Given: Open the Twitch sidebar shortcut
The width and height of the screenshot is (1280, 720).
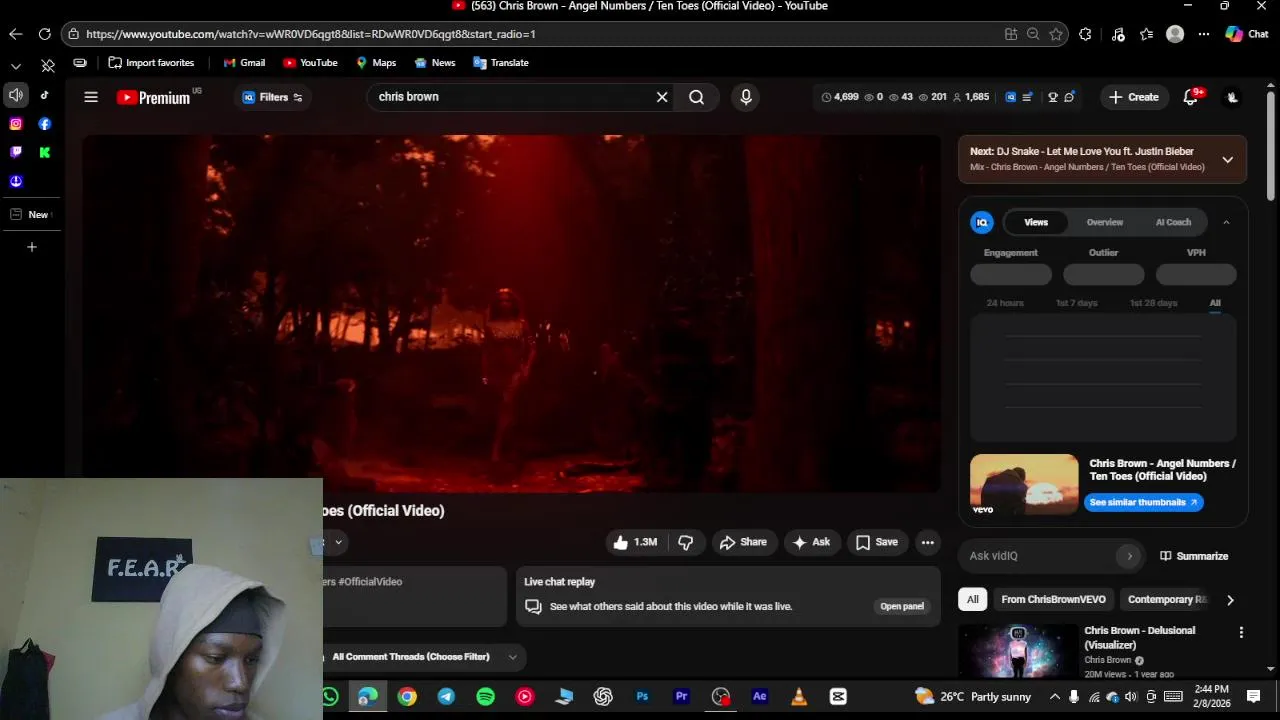Looking at the screenshot, I should pyautogui.click(x=16, y=152).
